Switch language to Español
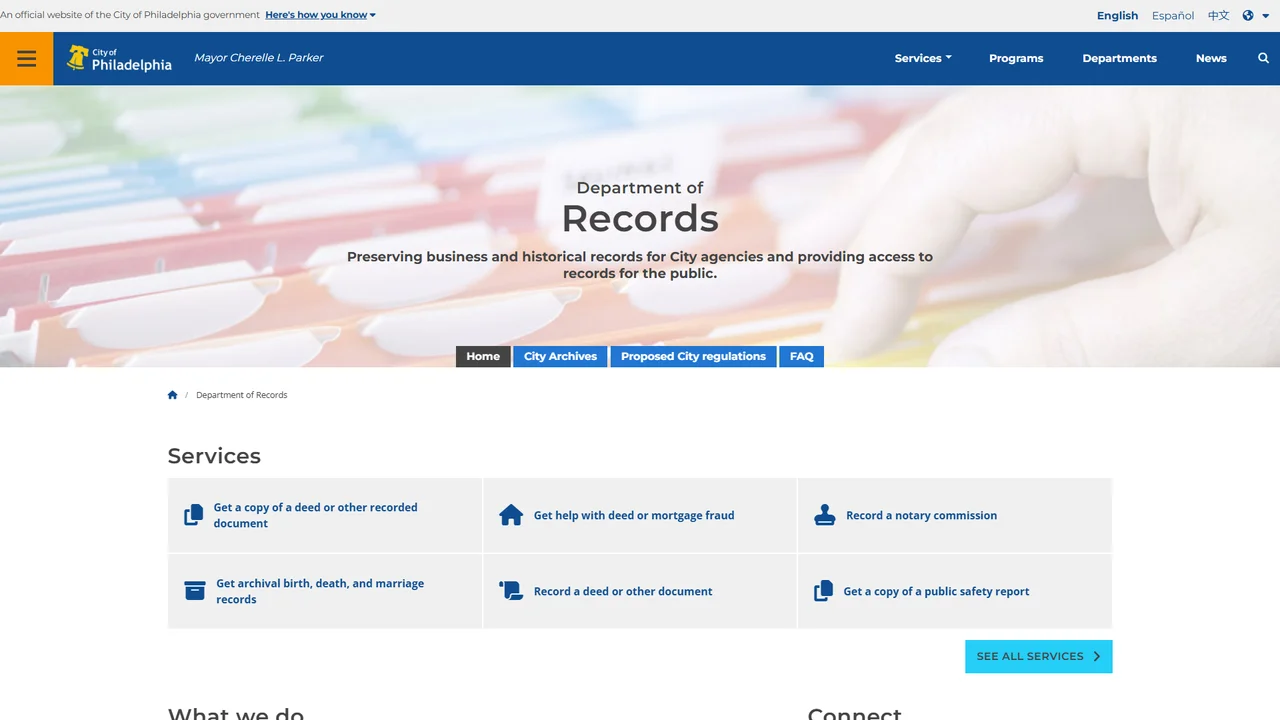 (x=1173, y=15)
